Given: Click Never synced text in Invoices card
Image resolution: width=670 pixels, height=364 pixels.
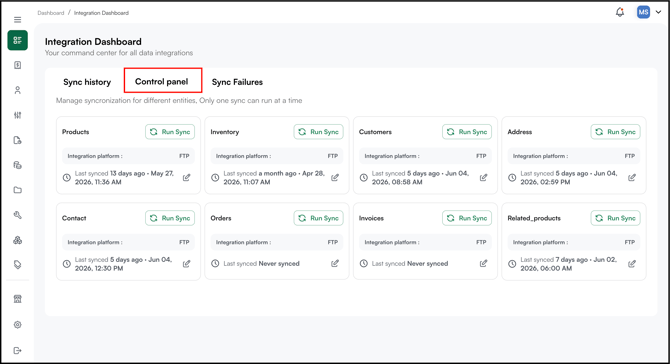Looking at the screenshot, I should coord(428,264).
